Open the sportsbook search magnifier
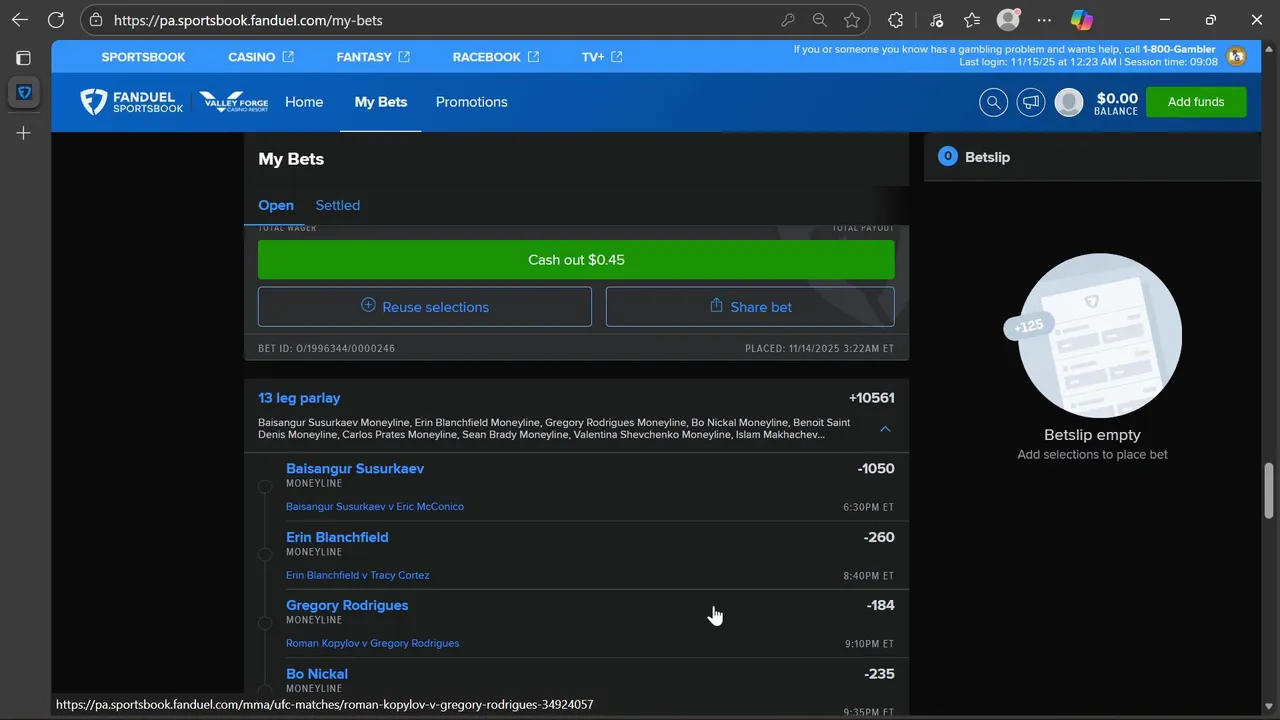This screenshot has width=1280, height=720. [x=993, y=102]
